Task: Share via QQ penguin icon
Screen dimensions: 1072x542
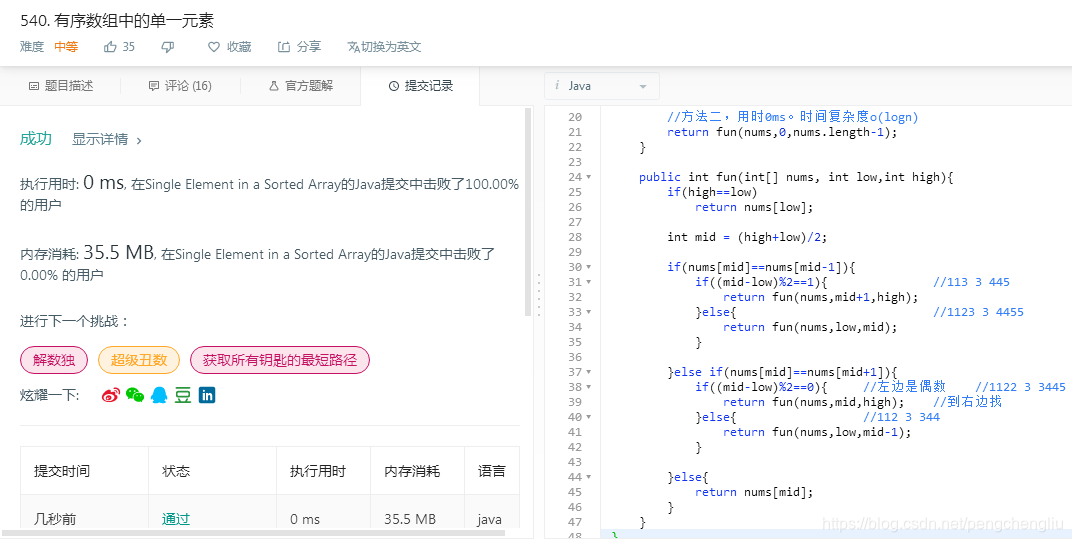Action: point(159,395)
